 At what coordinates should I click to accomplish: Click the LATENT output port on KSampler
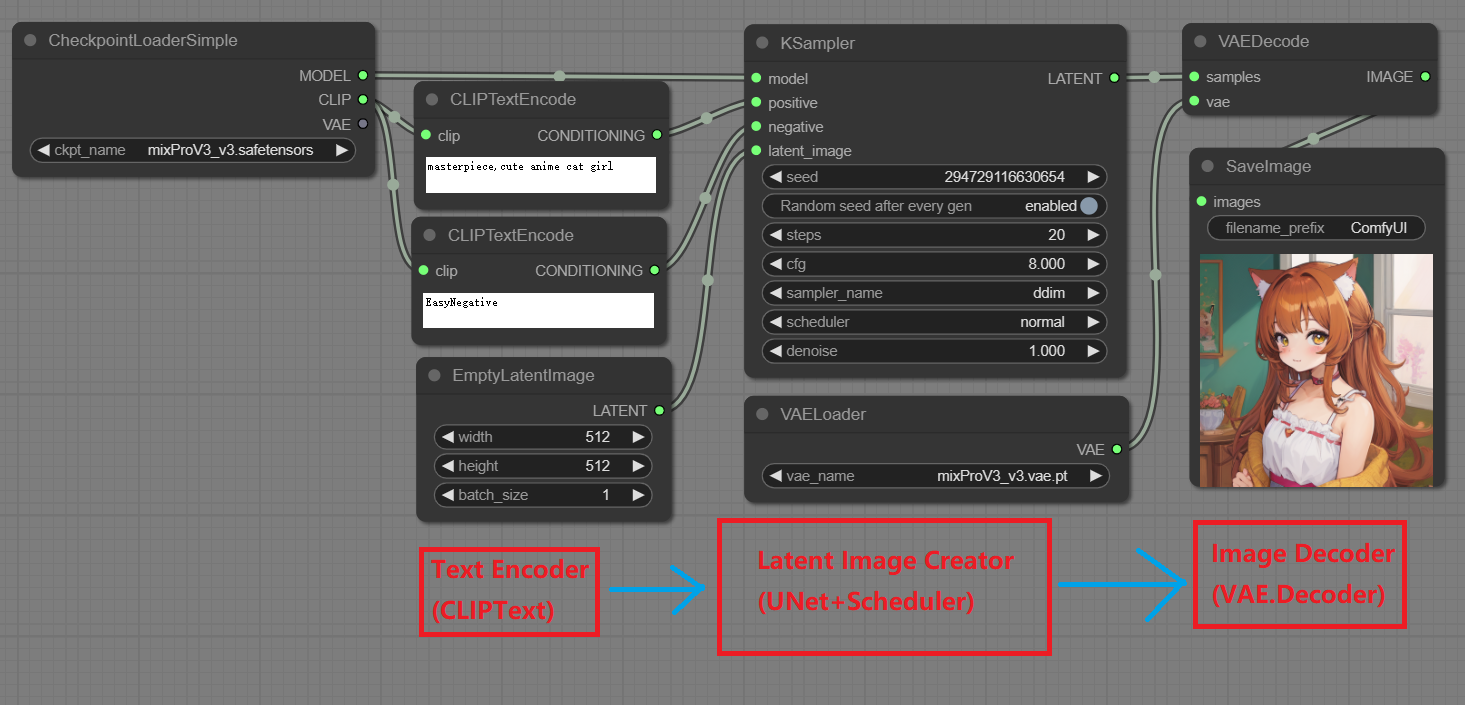pos(1114,78)
